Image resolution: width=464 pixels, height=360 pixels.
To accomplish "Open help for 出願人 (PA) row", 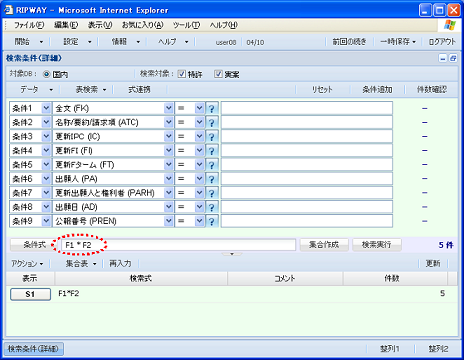I will tap(212, 179).
